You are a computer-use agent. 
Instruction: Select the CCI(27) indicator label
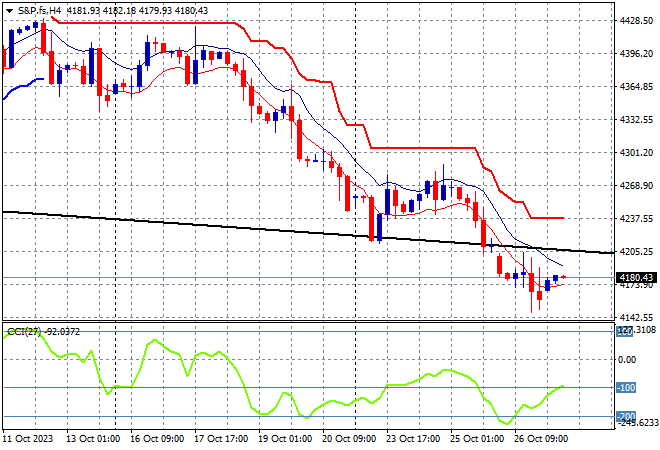[x=24, y=332]
